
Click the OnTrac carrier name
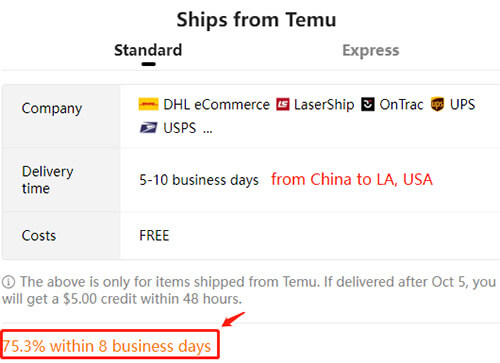(401, 105)
